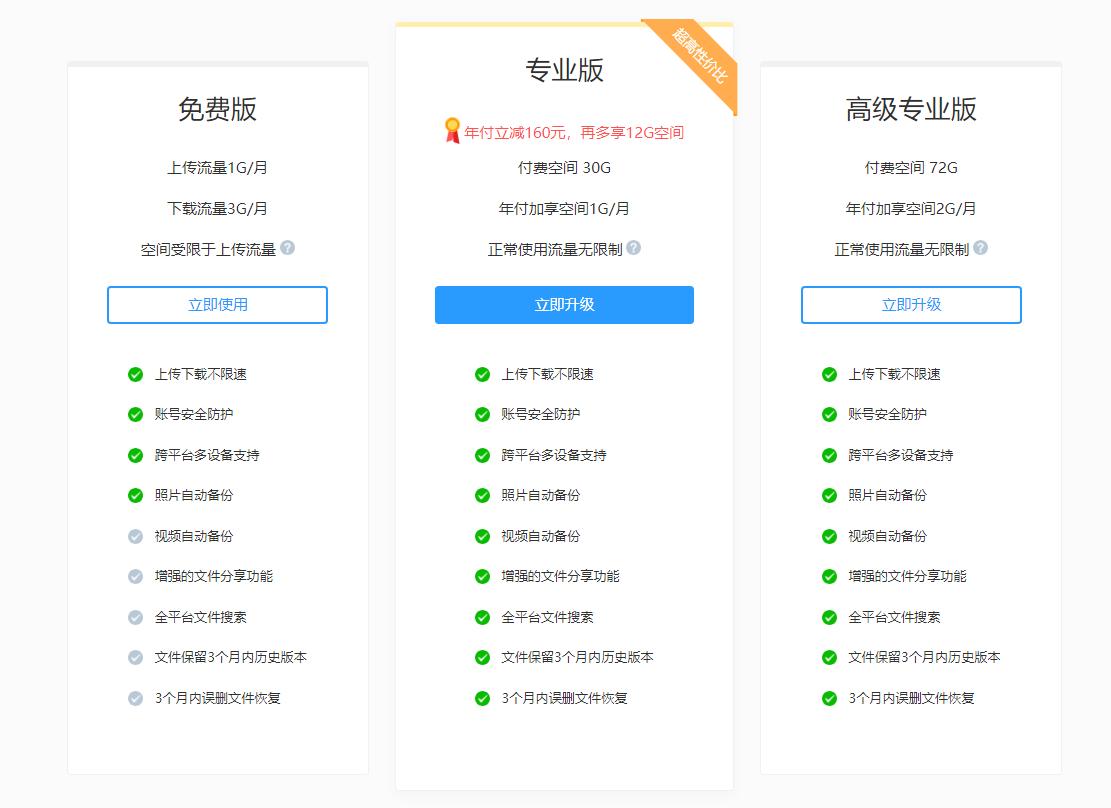This screenshot has height=808, width=1111.
Task: Click the checkmark beside 照片自动备份 in 专业版
Action: pyautogui.click(x=482, y=495)
